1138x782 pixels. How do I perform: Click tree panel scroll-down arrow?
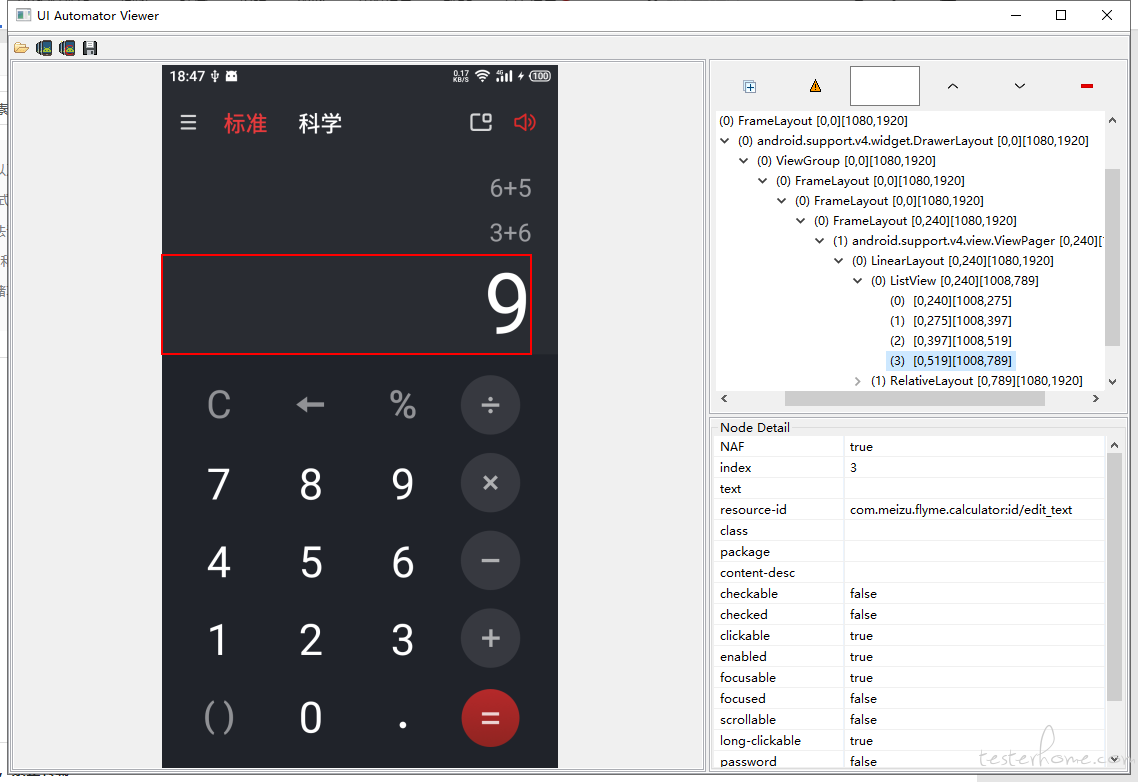(1113, 382)
